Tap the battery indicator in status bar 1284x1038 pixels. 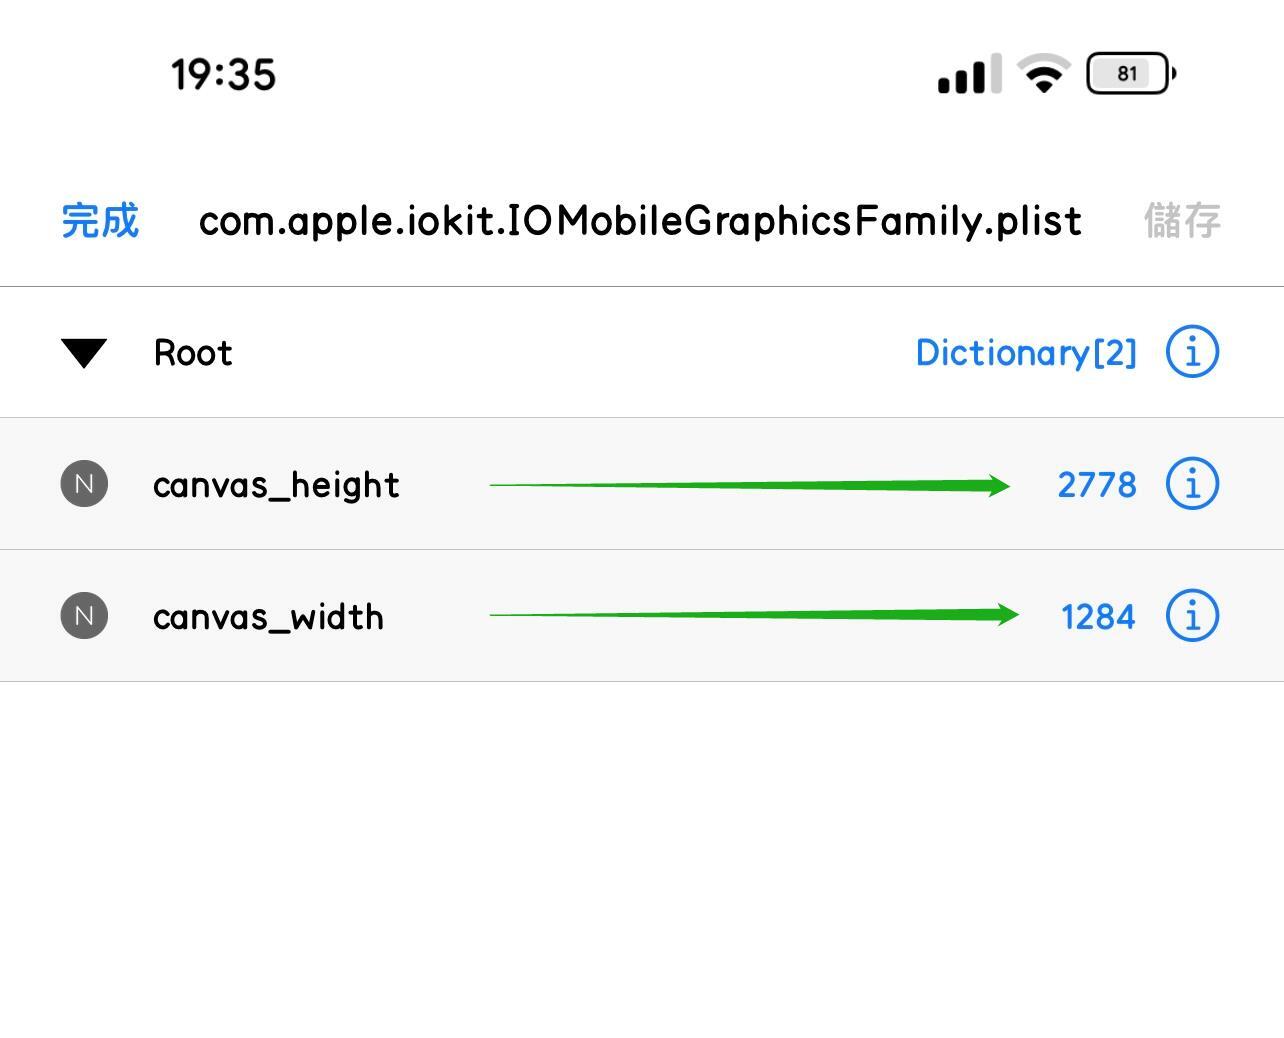click(1131, 73)
